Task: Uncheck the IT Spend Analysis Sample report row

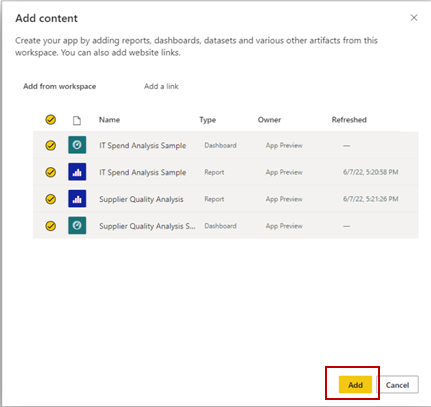Action: click(51, 172)
